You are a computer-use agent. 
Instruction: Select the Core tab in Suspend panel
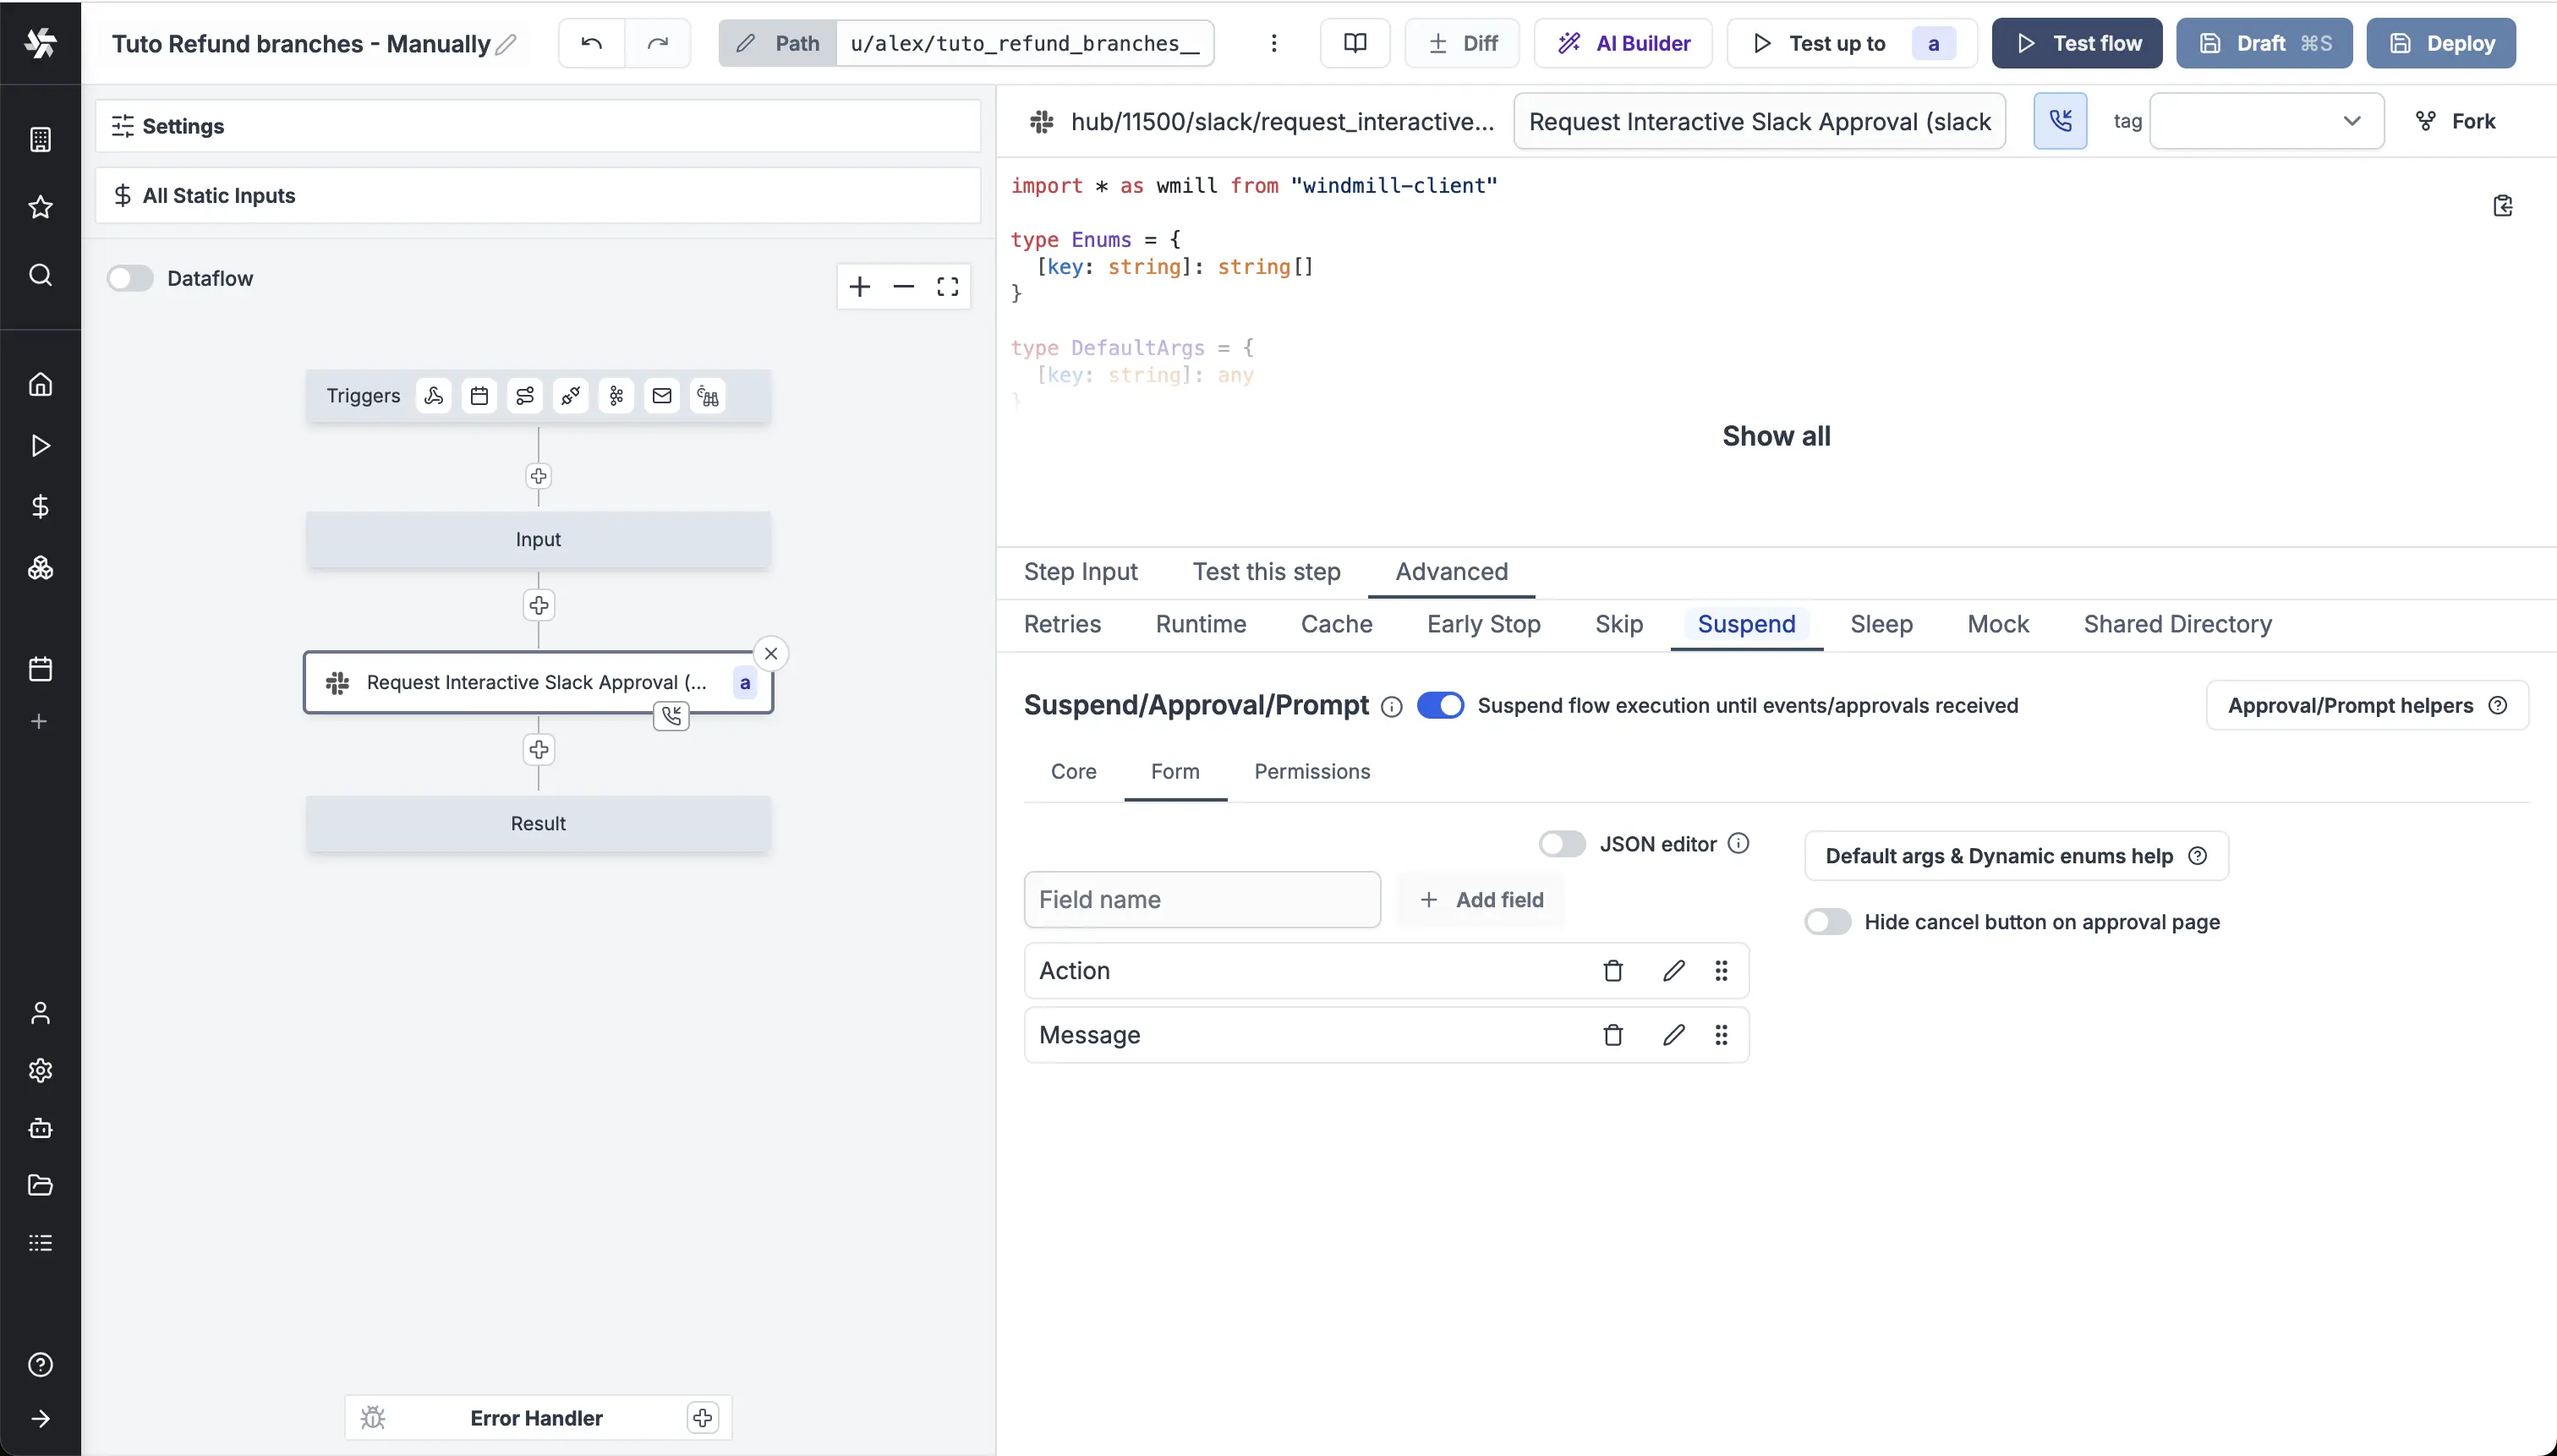1073,771
